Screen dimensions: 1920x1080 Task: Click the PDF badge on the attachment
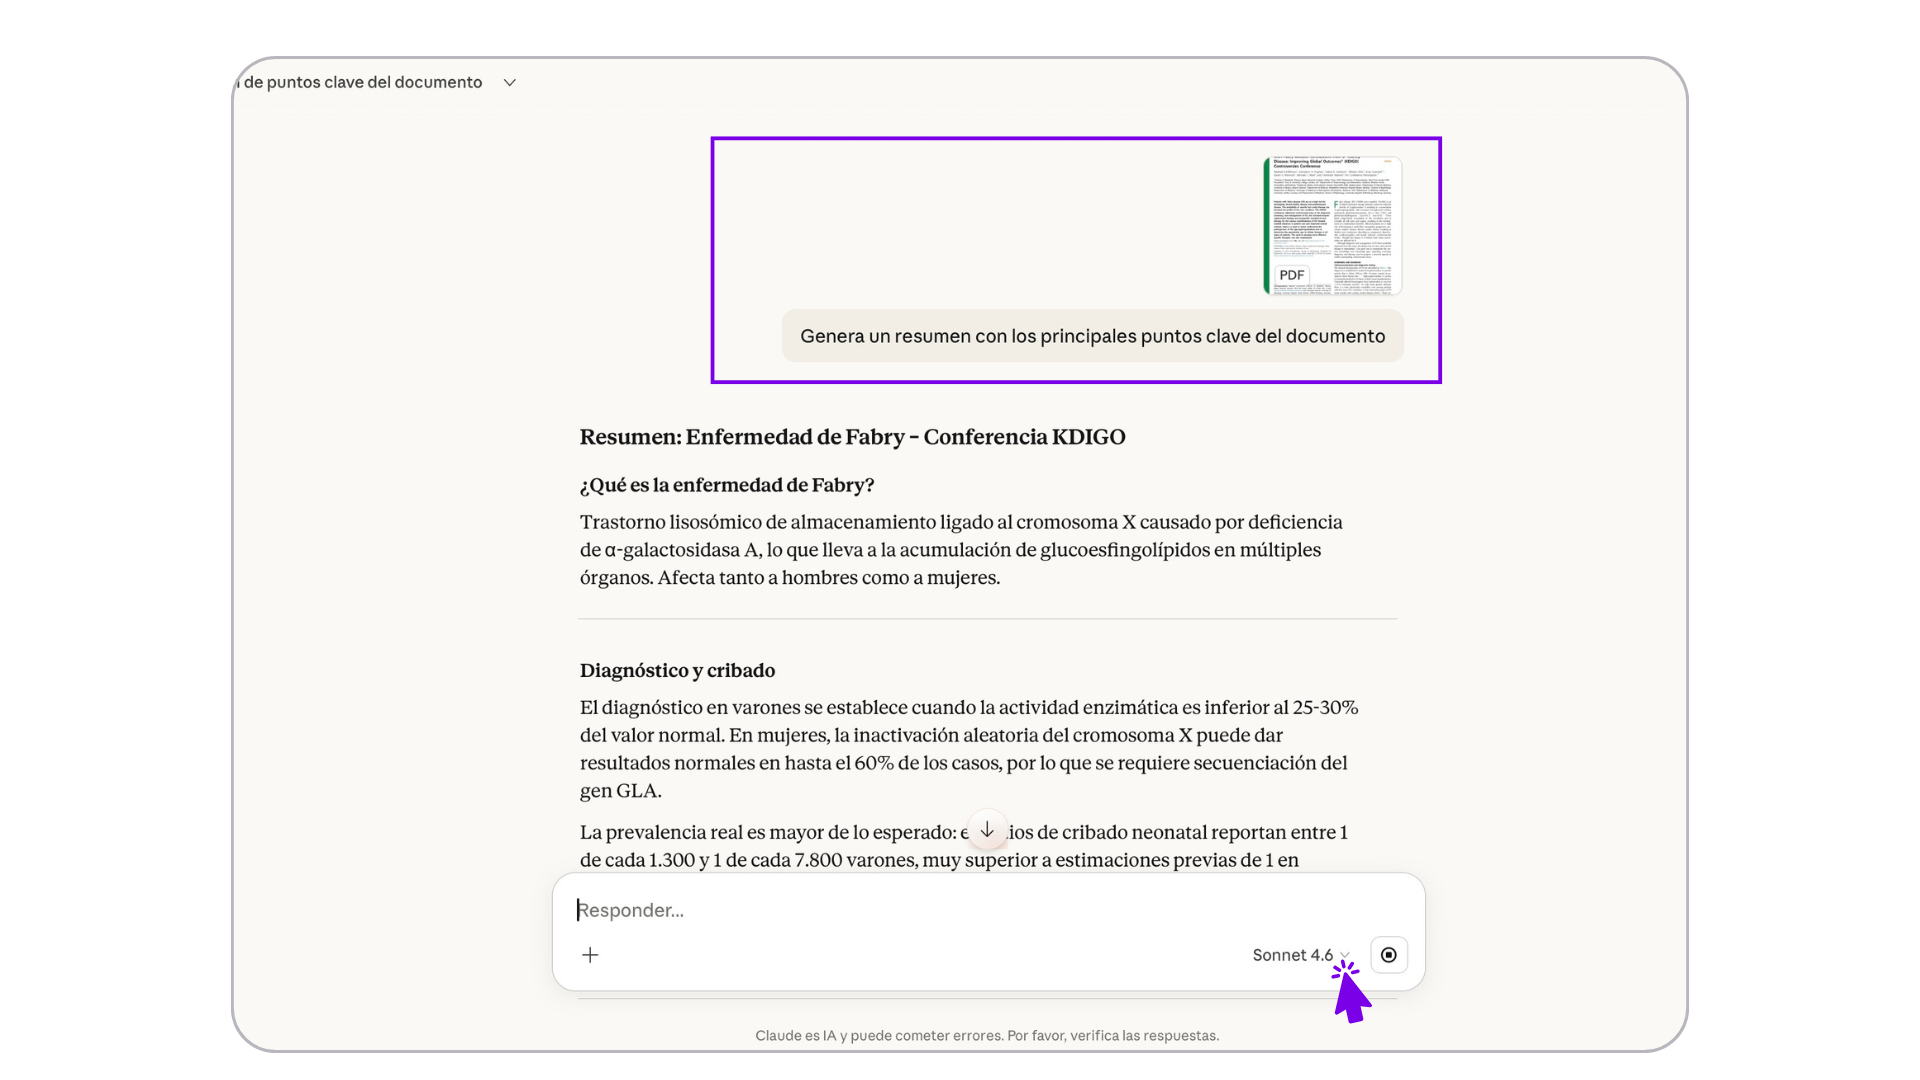point(1291,275)
